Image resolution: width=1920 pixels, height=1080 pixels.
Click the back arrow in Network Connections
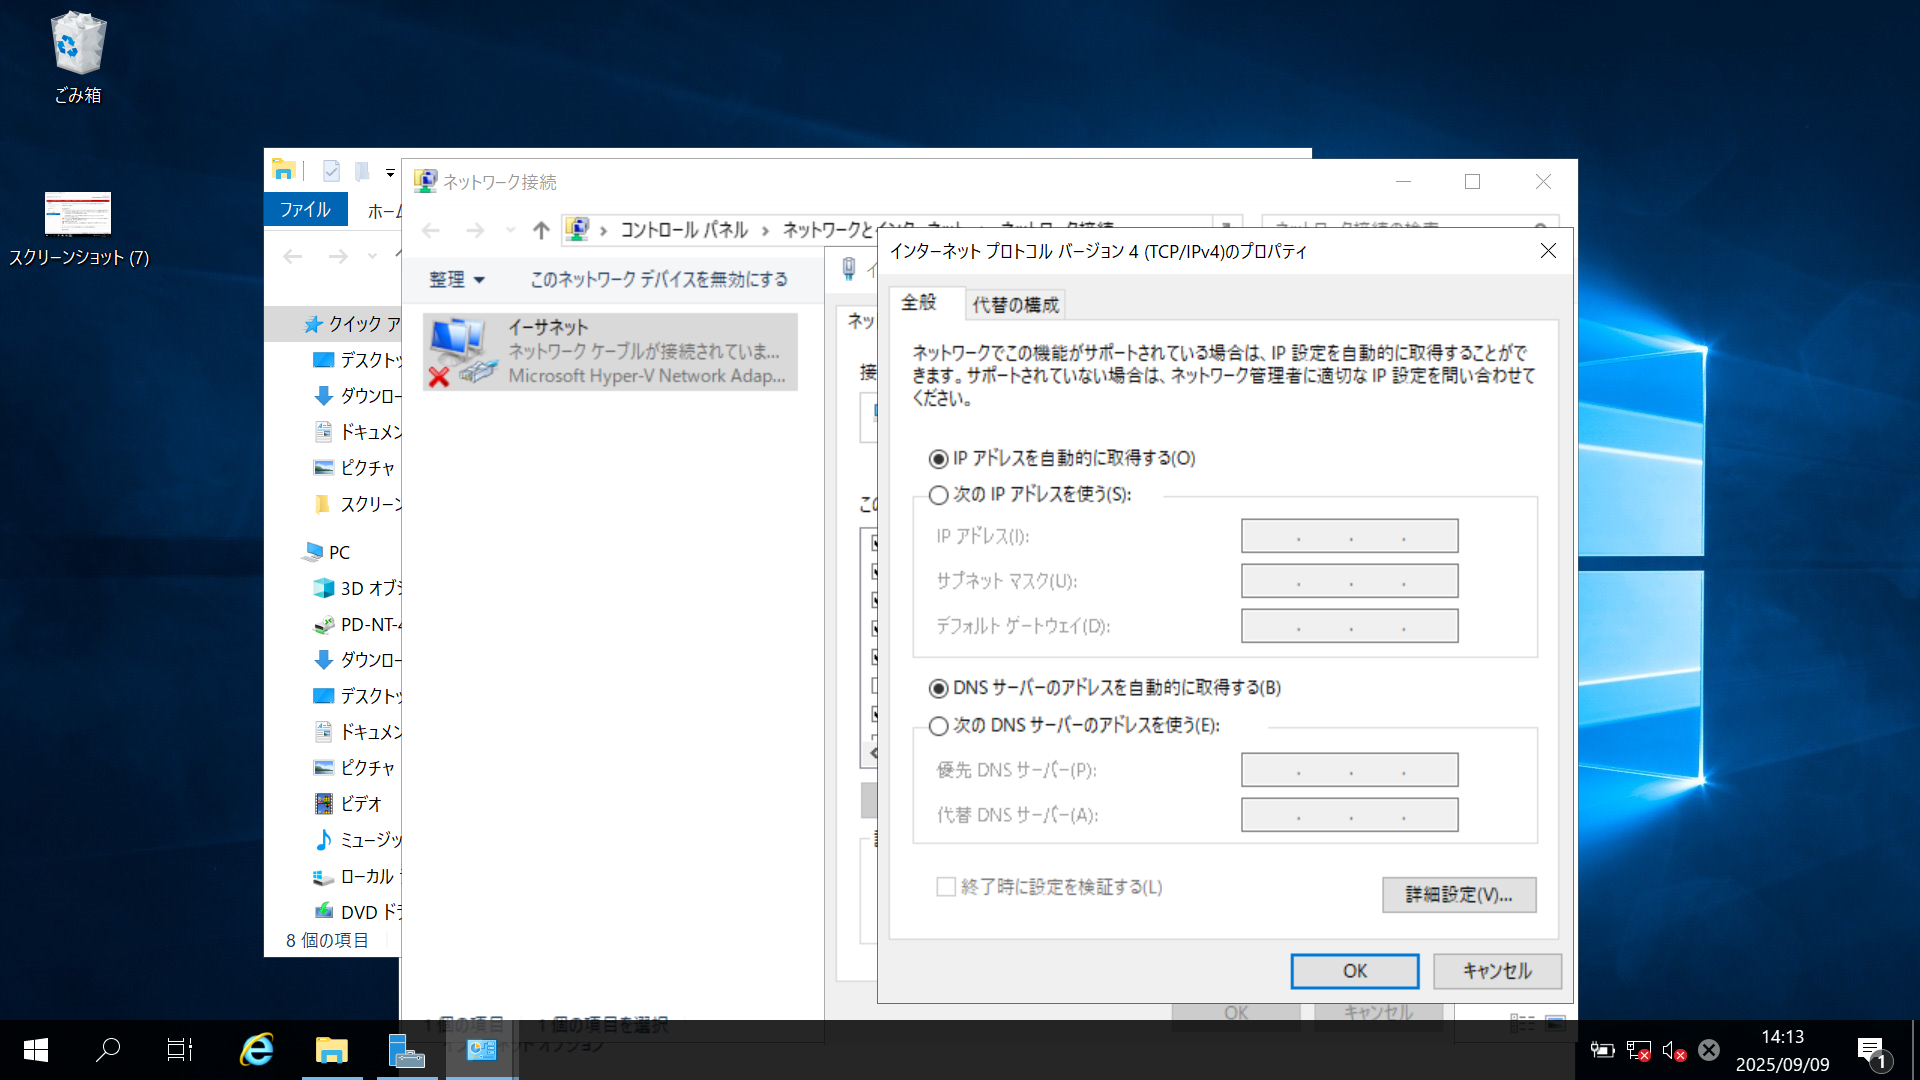[x=430, y=229]
